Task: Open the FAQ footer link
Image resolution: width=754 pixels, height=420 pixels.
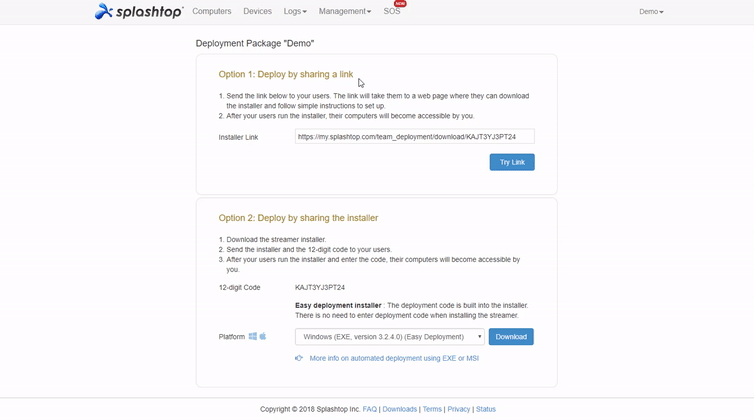Action: [370, 409]
